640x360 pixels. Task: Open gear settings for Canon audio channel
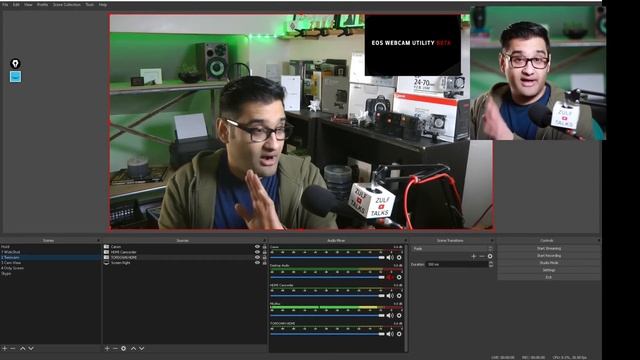coord(399,258)
